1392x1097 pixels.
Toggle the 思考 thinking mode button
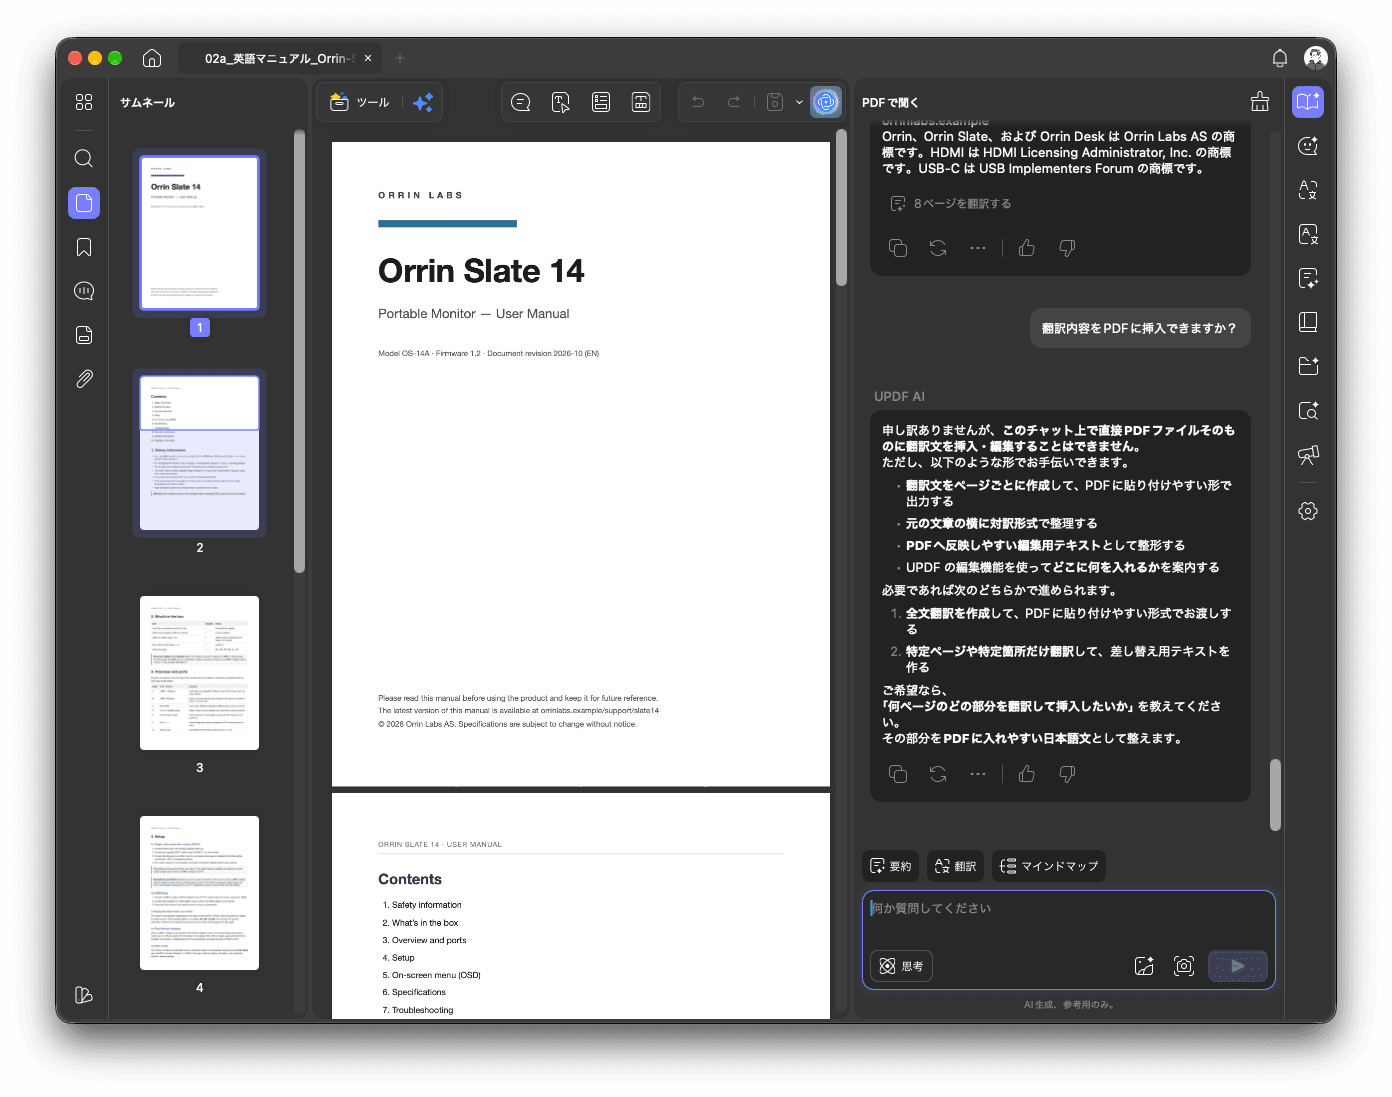tap(901, 966)
